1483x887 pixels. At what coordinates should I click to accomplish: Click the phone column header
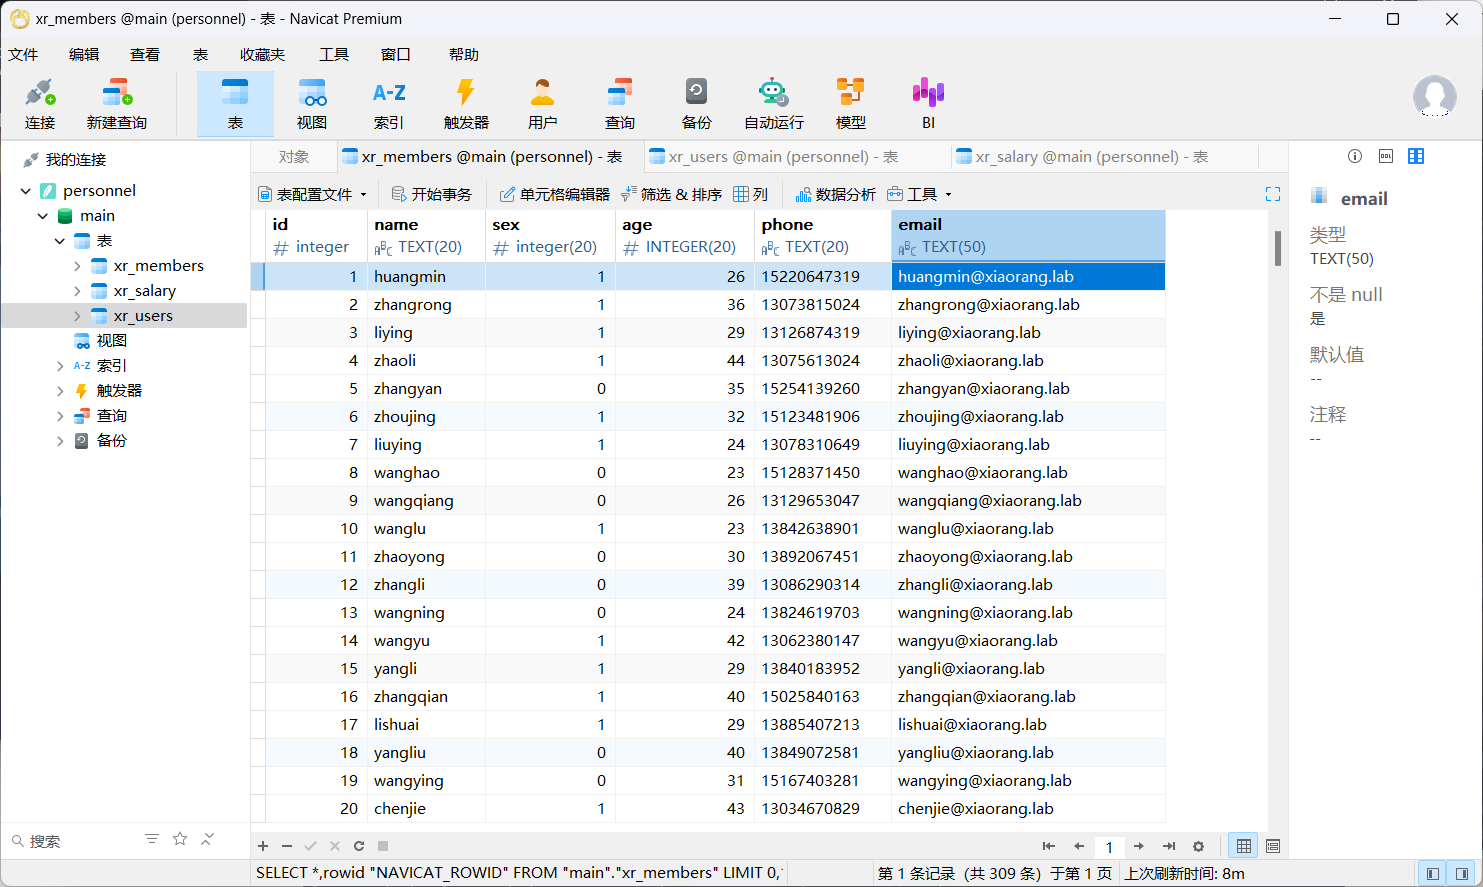(822, 236)
